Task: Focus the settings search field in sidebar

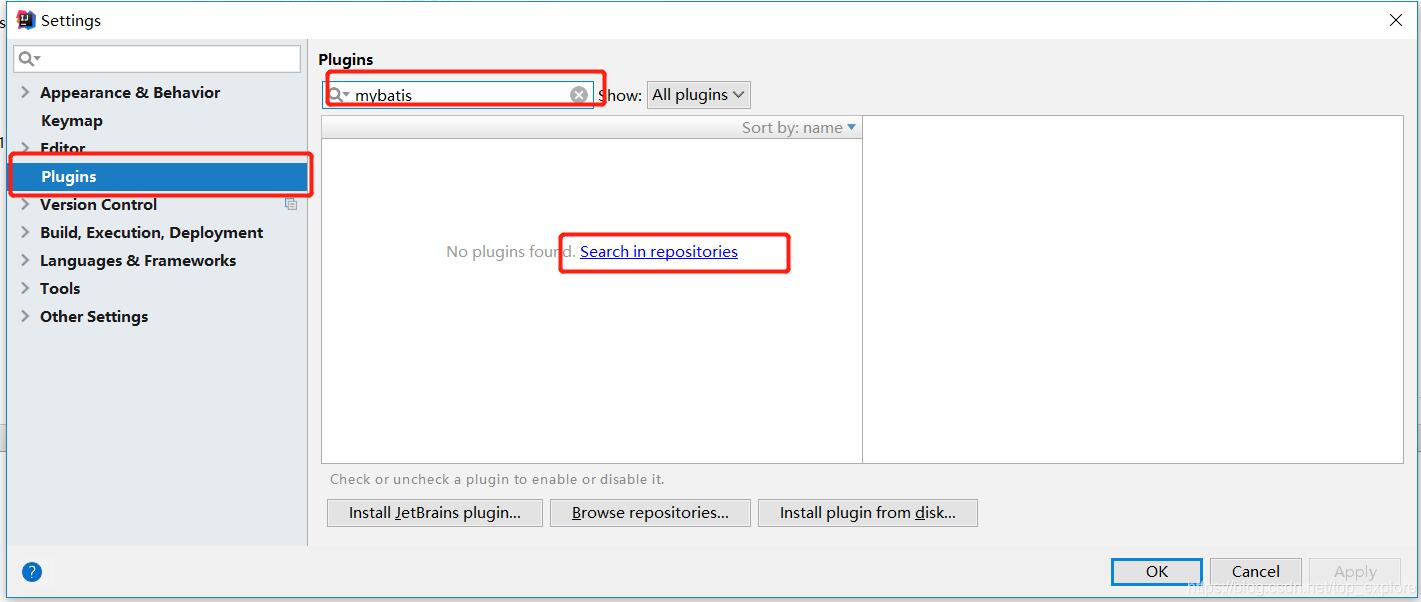Action: click(157, 59)
